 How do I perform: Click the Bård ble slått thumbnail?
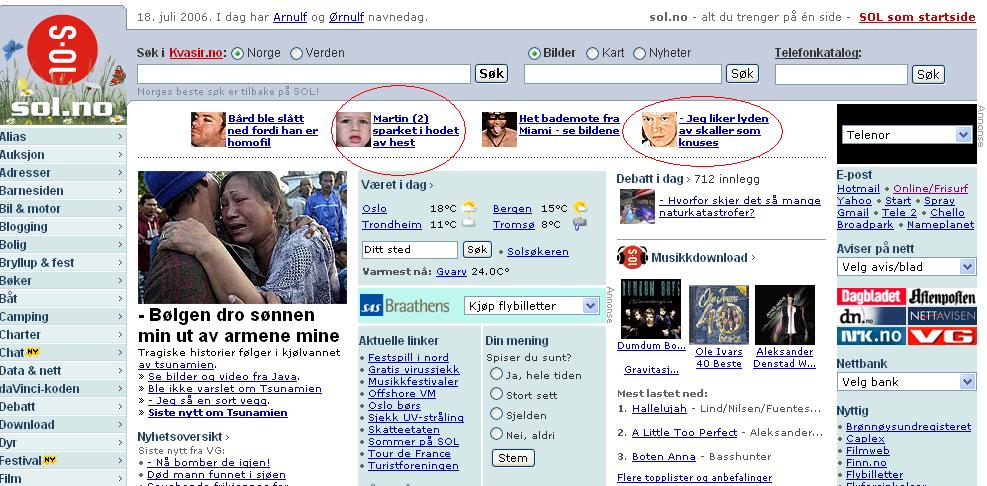(x=208, y=130)
